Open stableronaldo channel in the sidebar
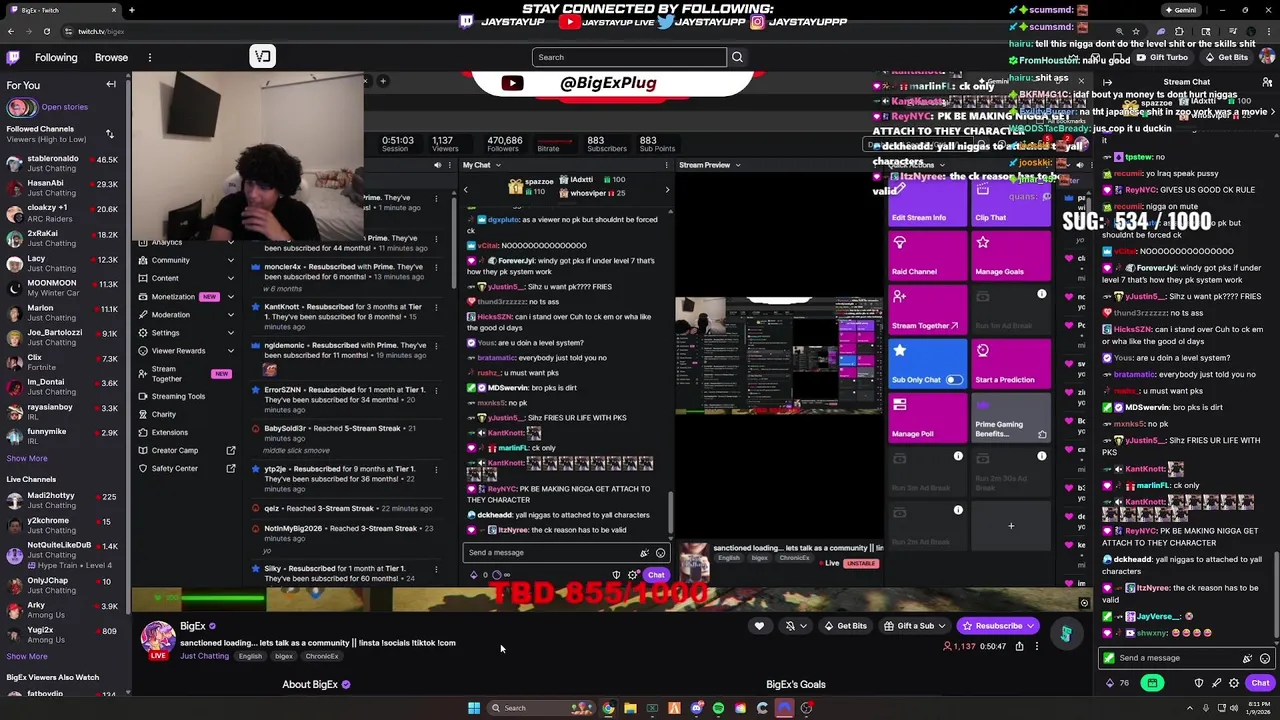The image size is (1280, 720). [x=64, y=163]
